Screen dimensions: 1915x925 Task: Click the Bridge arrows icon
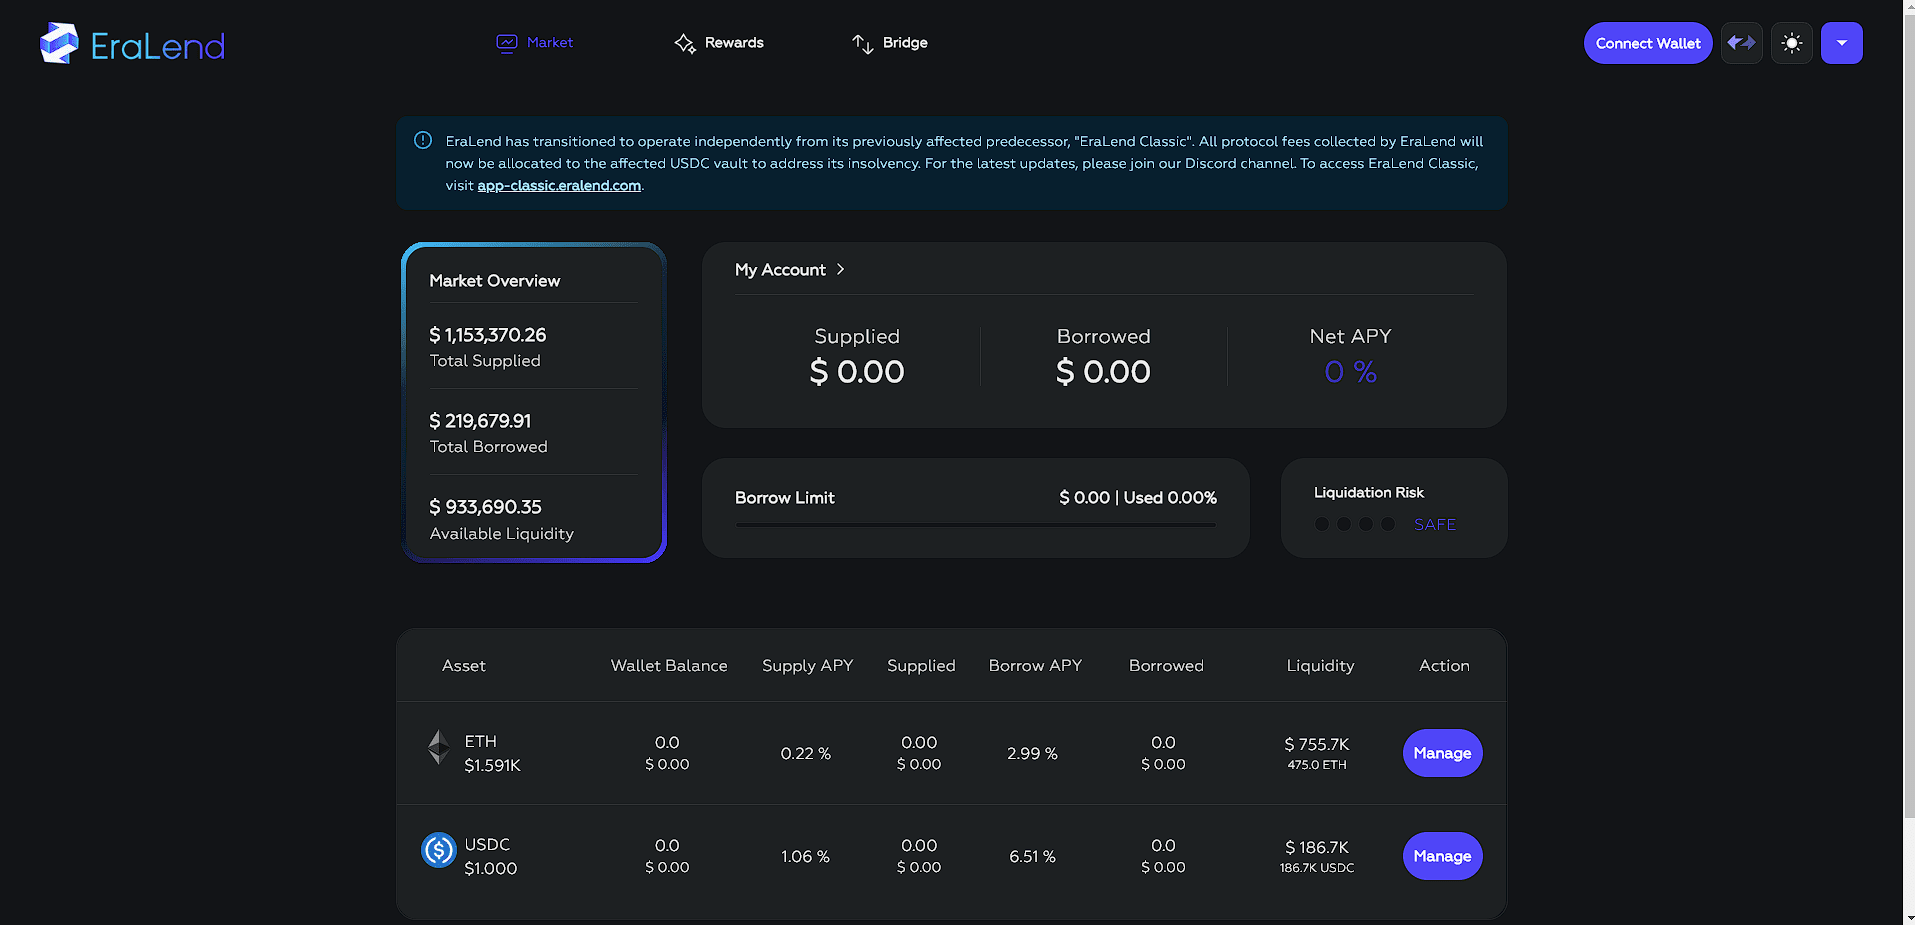pyautogui.click(x=862, y=43)
